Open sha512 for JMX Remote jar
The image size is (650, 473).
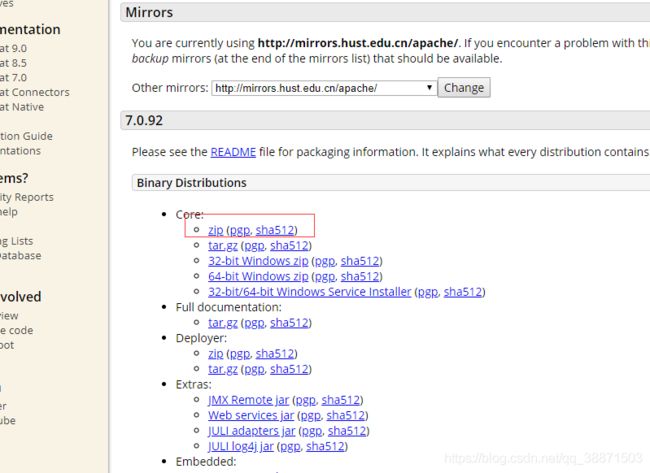coord(341,400)
